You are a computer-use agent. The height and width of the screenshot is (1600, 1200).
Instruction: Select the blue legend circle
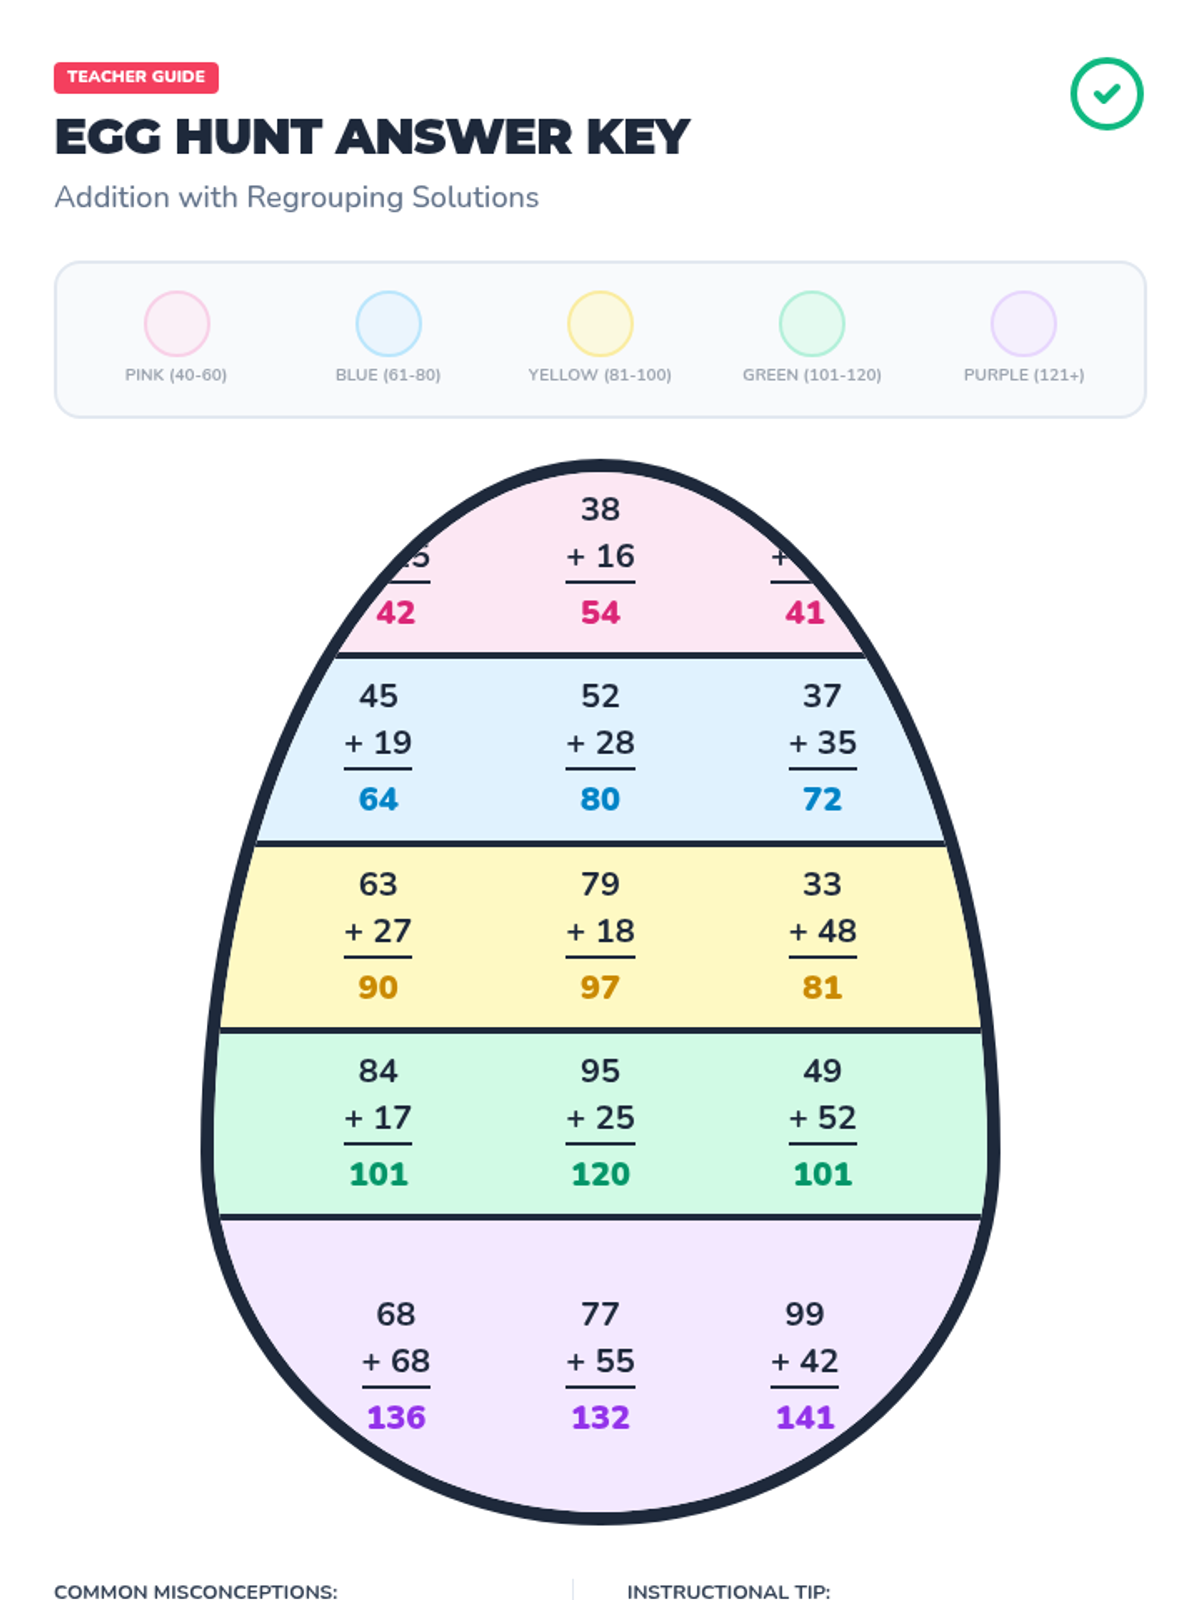(388, 324)
